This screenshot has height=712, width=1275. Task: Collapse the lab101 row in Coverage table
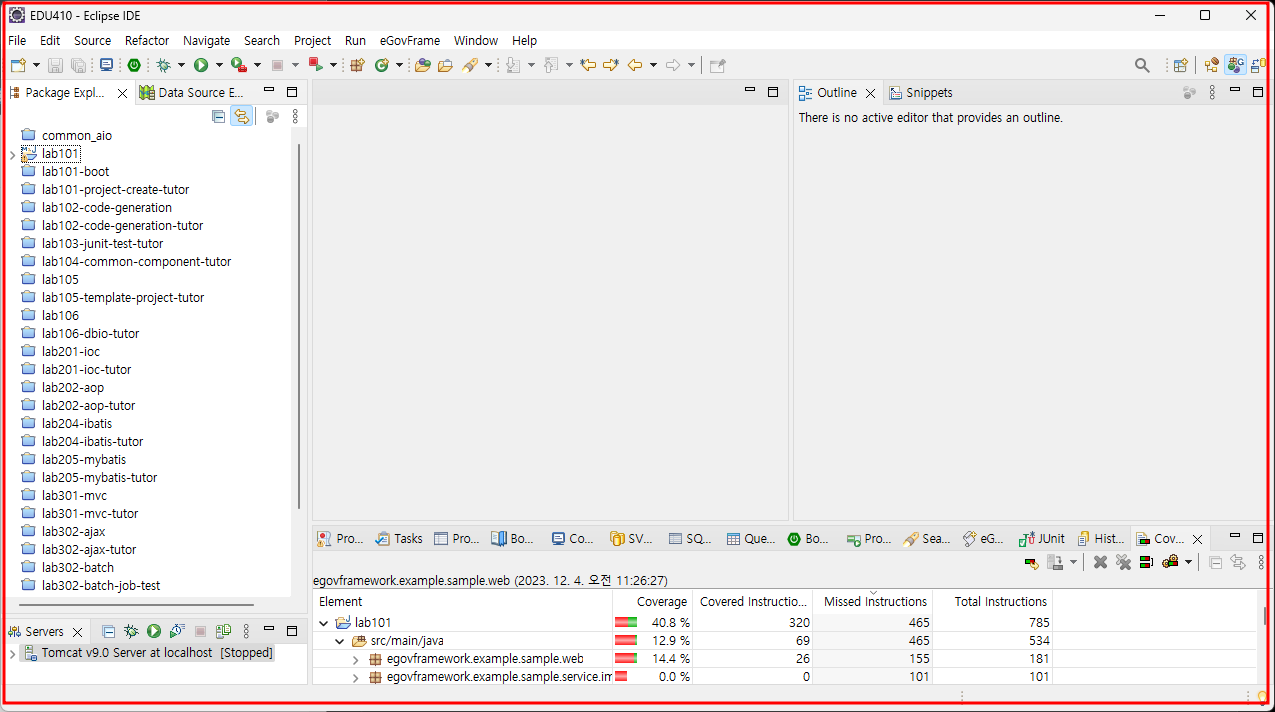[x=323, y=622]
